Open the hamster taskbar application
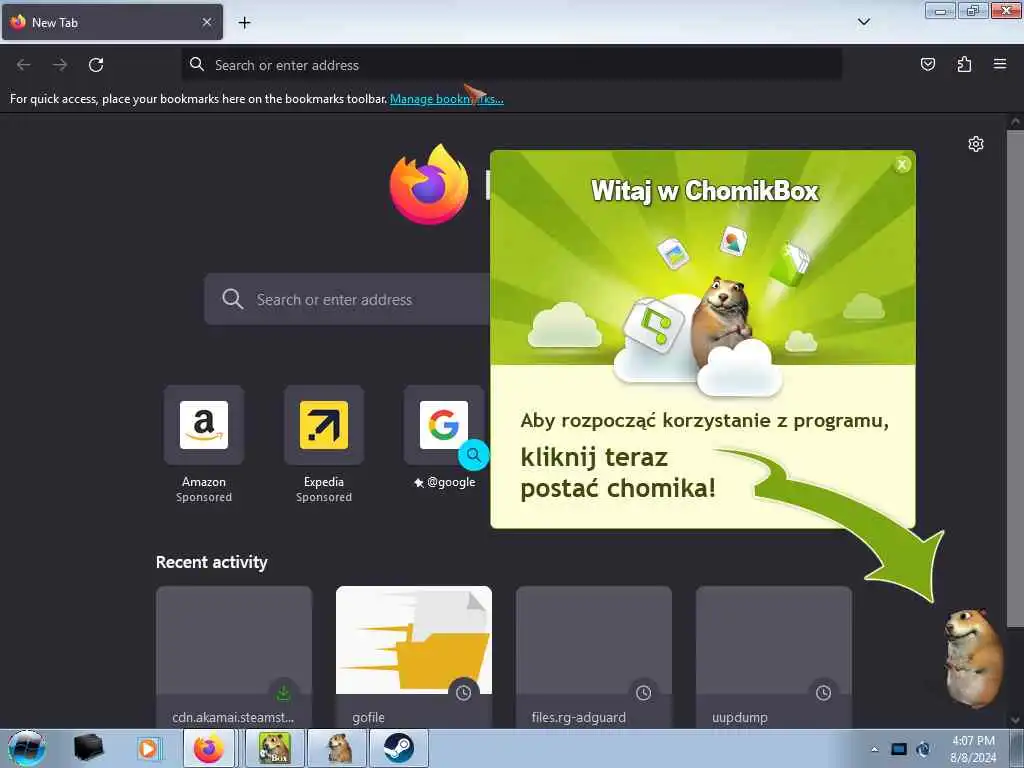Viewport: 1024px width, 768px height. [338, 748]
